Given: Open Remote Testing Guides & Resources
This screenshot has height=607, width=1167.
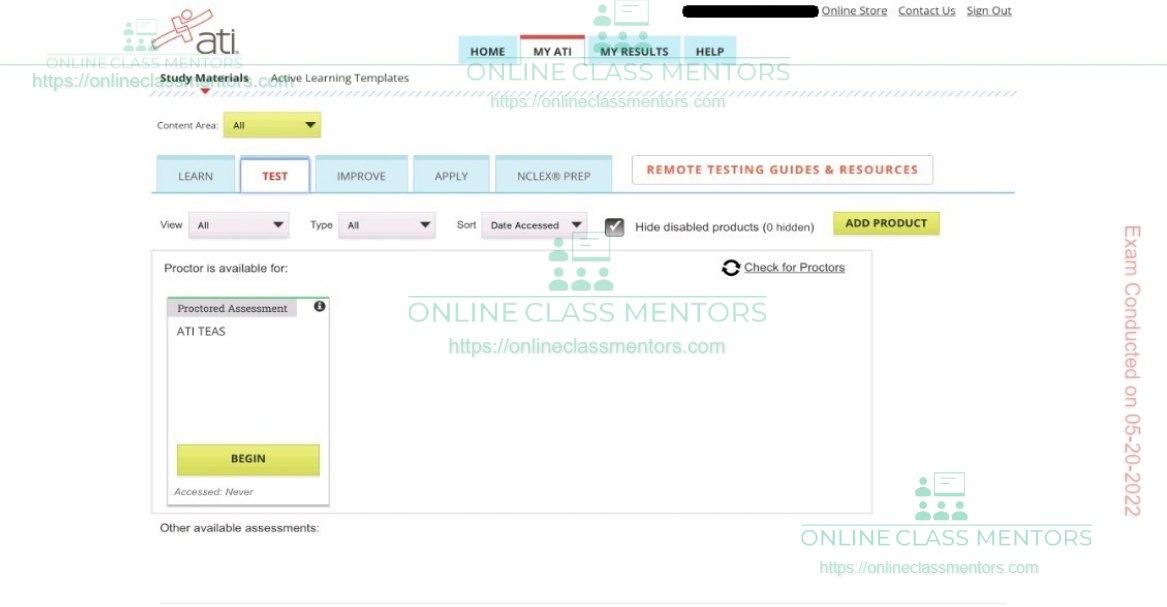Looking at the screenshot, I should tap(782, 170).
